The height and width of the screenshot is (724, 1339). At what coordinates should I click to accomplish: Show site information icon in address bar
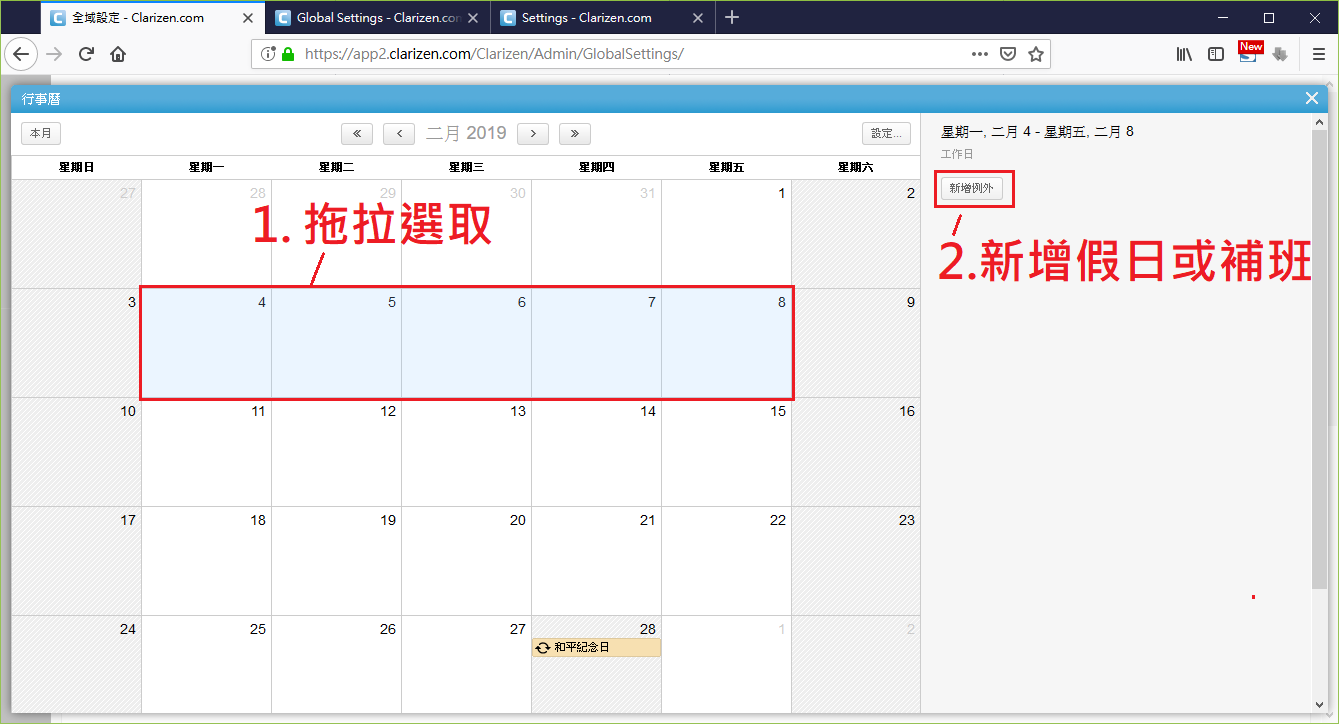[x=268, y=54]
